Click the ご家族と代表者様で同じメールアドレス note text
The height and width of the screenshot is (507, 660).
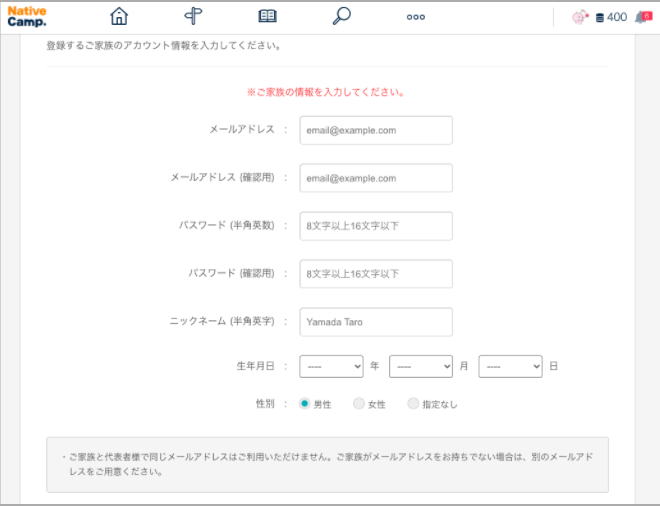click(327, 464)
